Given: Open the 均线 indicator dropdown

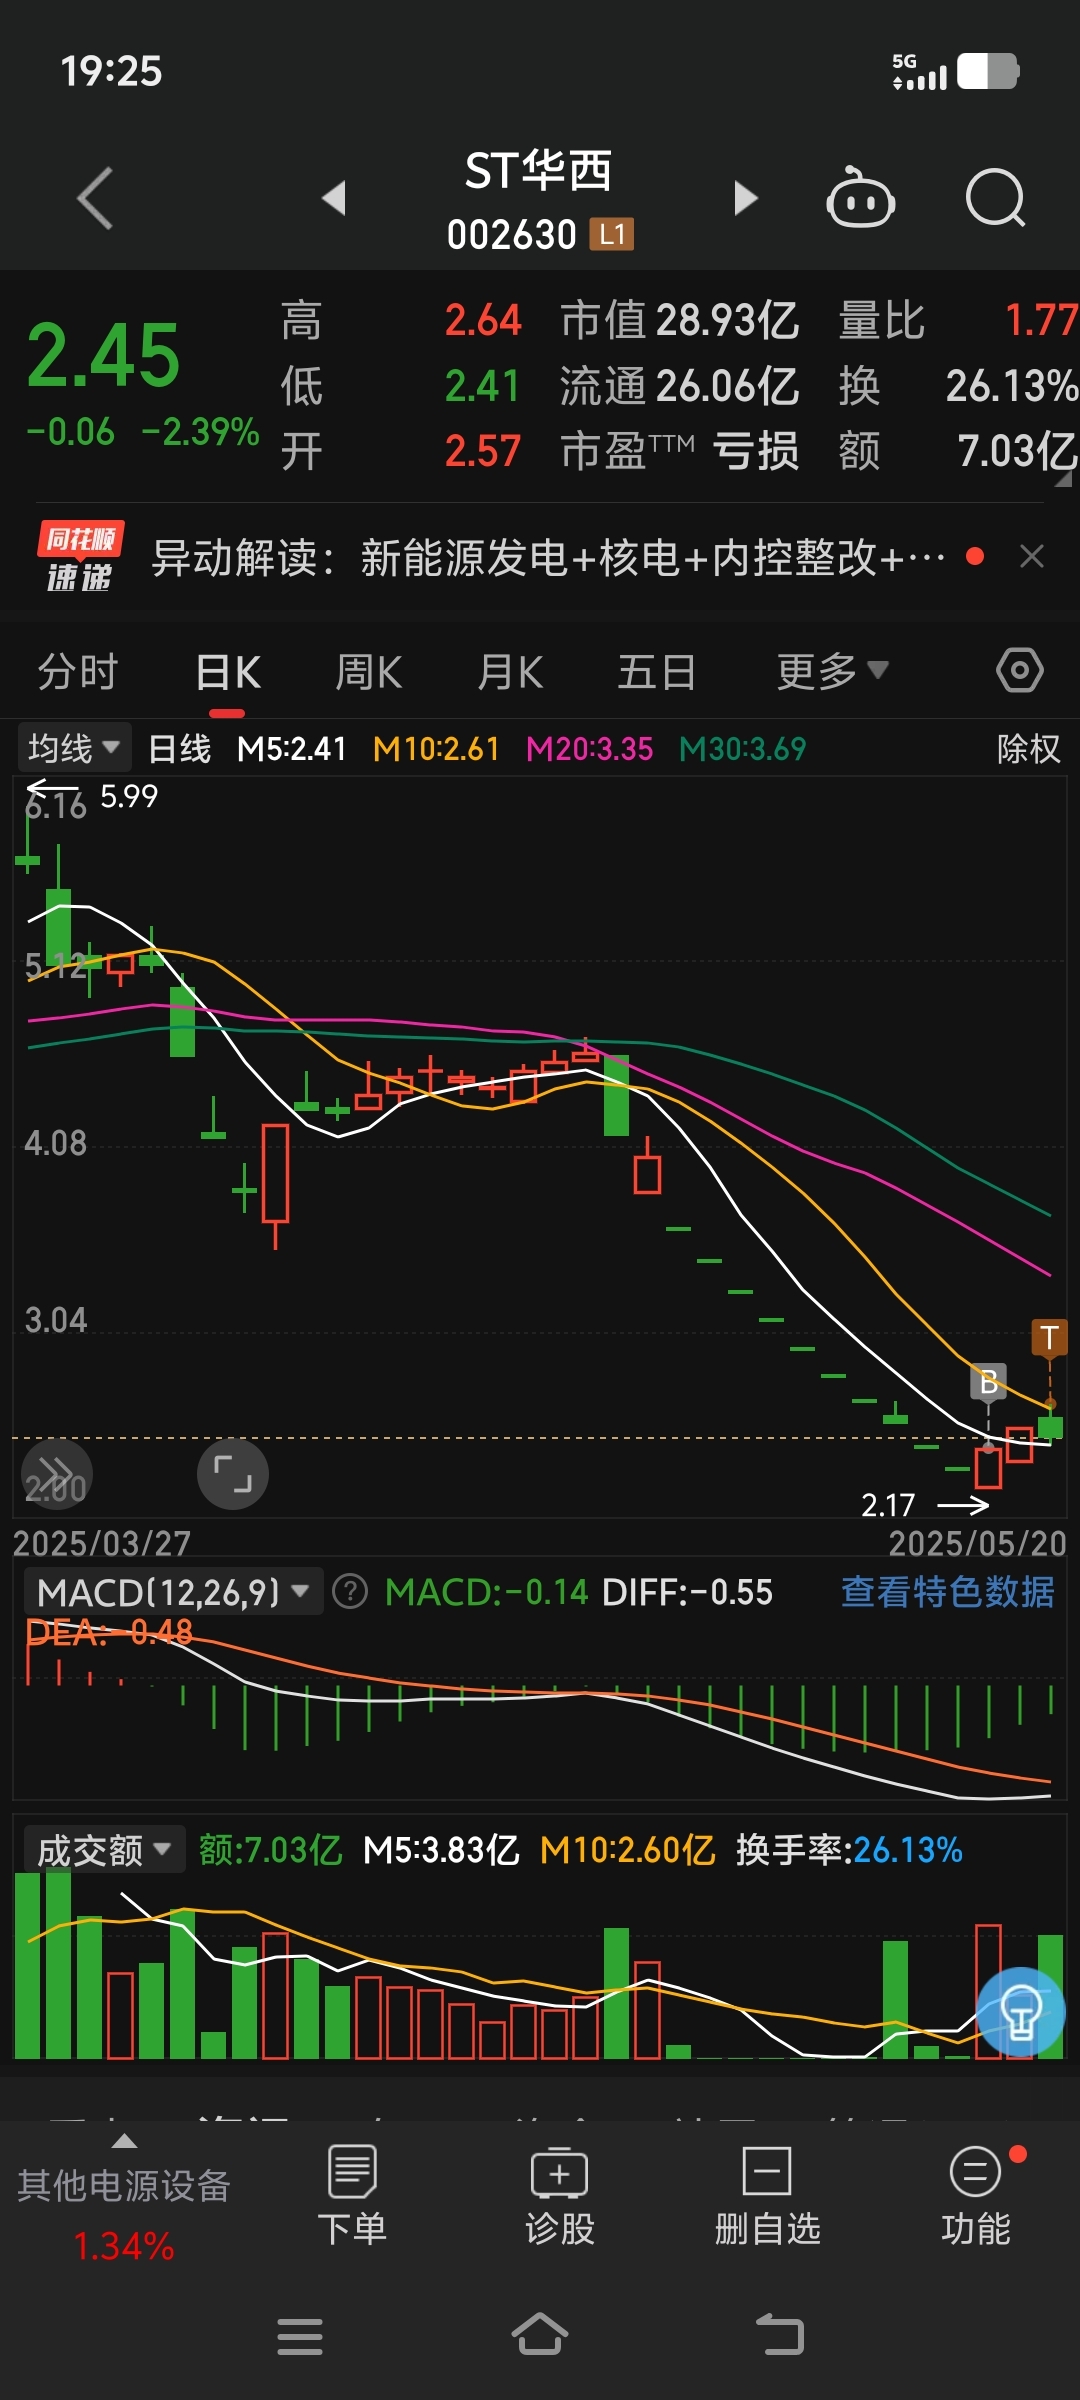Looking at the screenshot, I should (75, 748).
